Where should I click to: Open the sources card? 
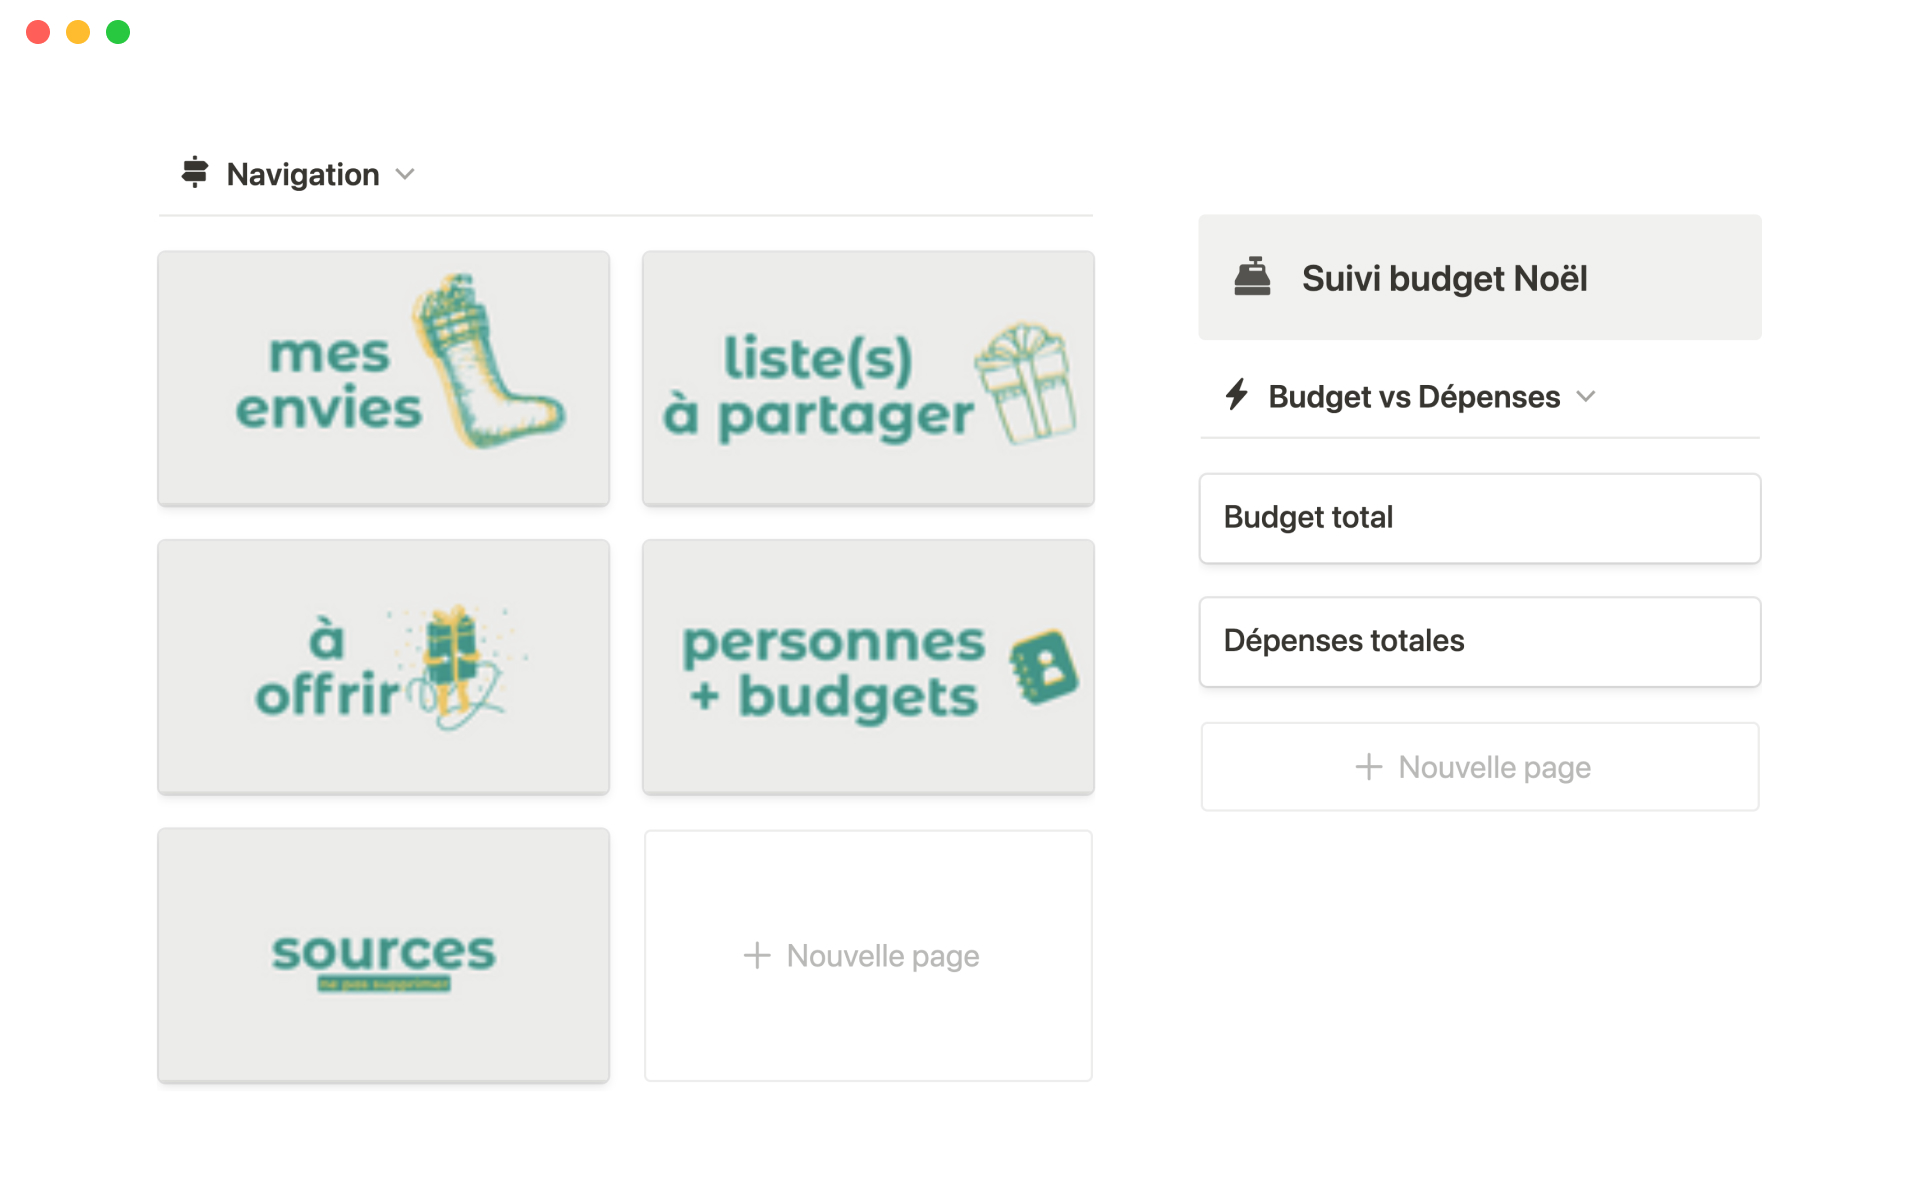pyautogui.click(x=383, y=954)
